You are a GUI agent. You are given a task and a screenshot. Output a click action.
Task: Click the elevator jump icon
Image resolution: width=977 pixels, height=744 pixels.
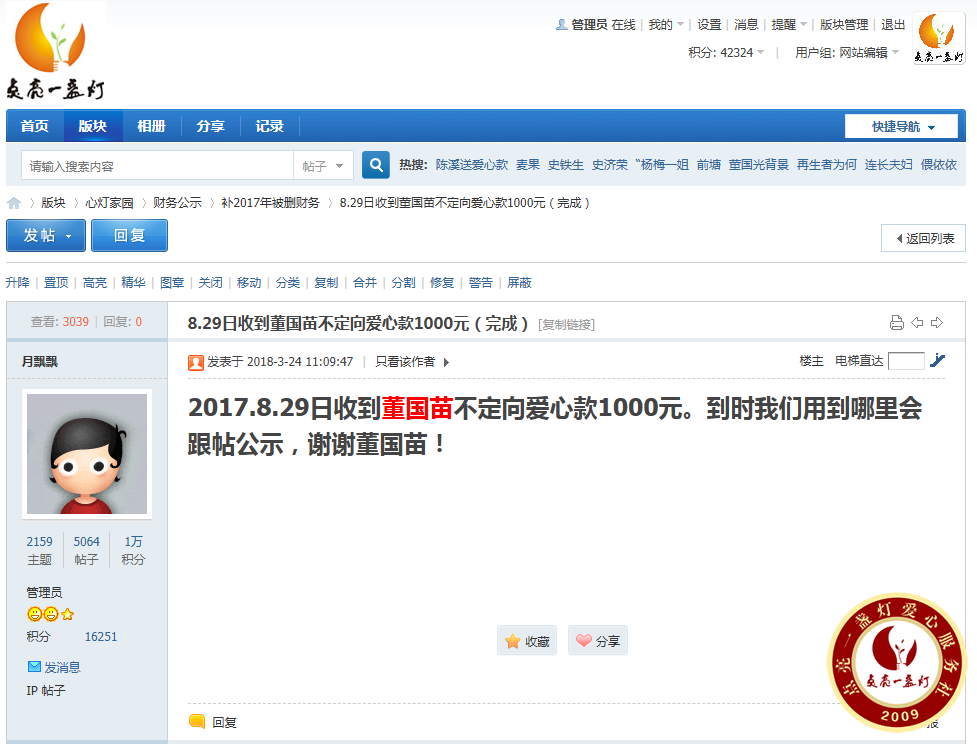(937, 361)
